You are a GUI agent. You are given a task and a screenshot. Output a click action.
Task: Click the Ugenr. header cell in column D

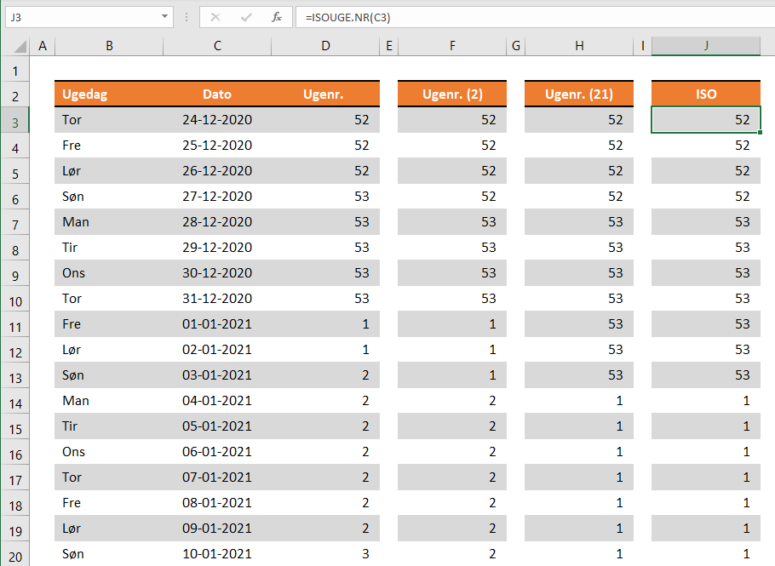click(326, 94)
